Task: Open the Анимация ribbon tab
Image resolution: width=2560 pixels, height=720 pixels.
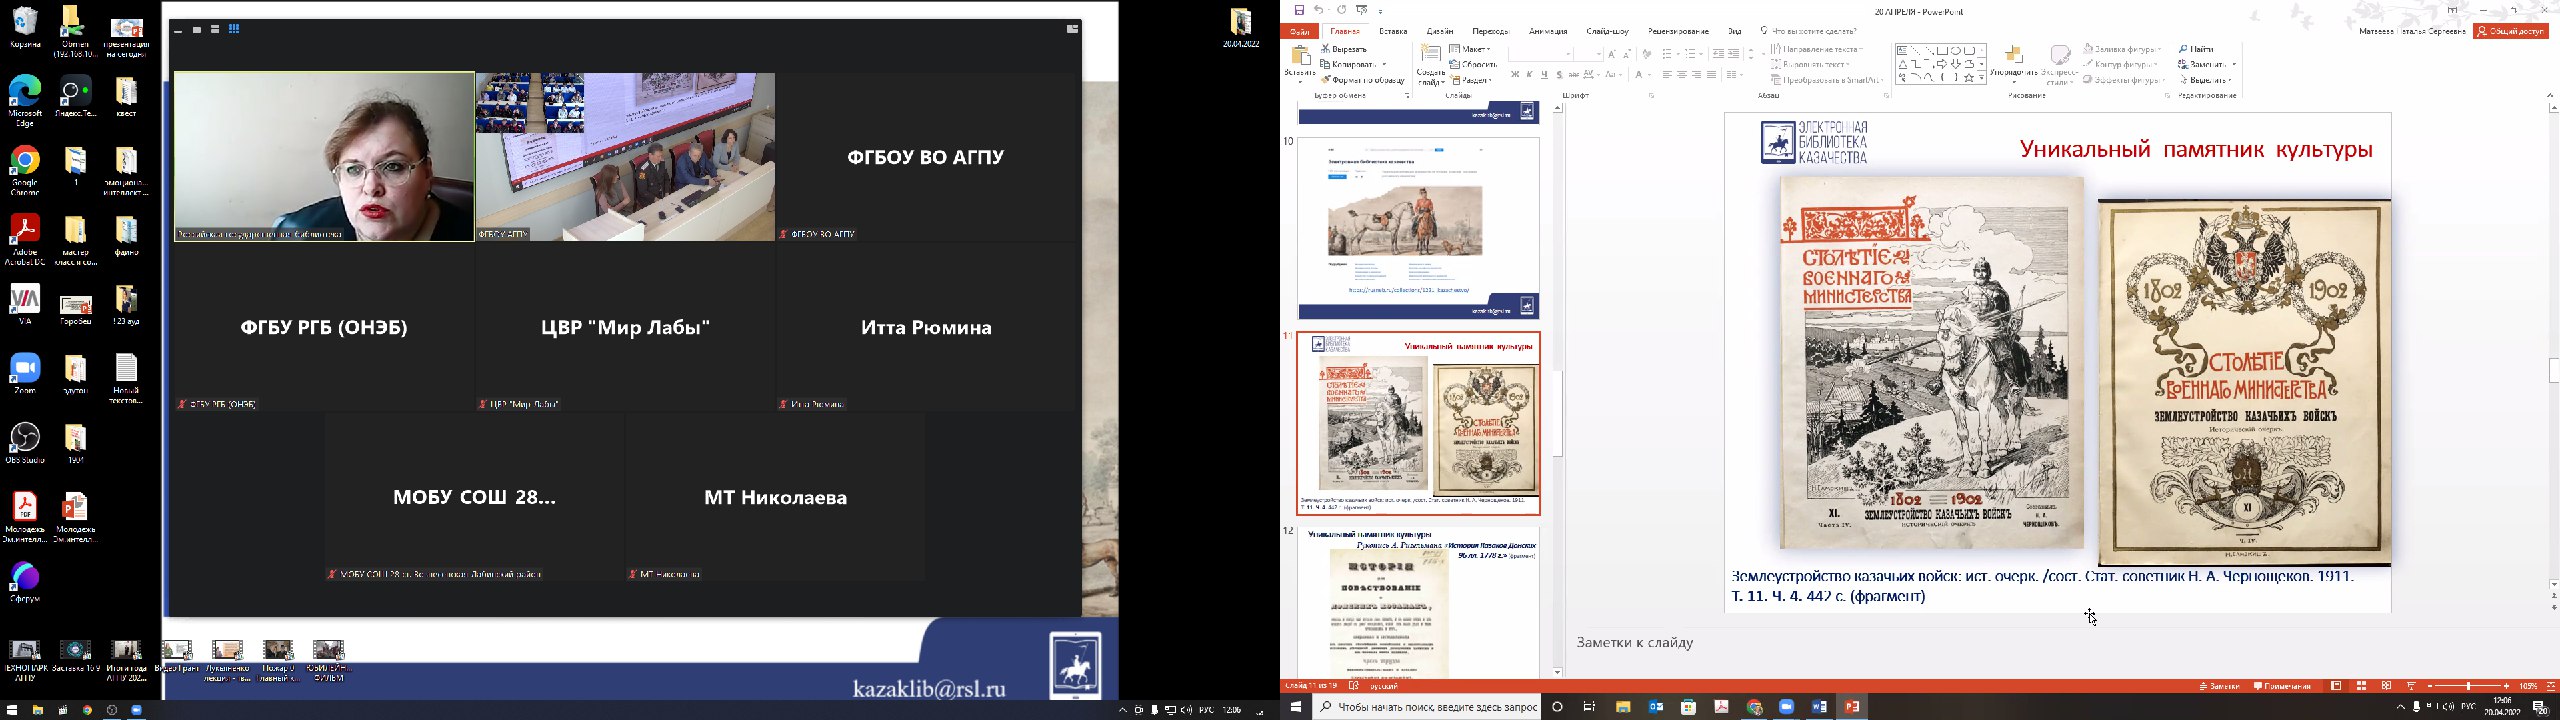Action: click(1548, 31)
